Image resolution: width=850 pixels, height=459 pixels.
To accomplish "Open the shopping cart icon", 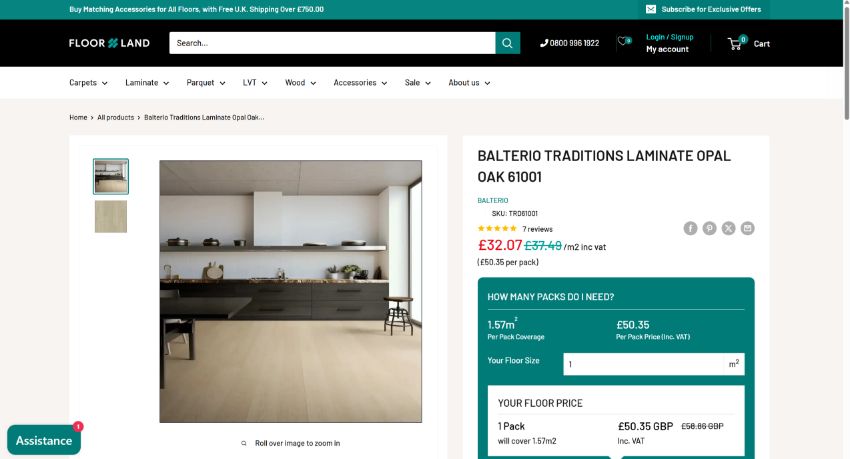I will pyautogui.click(x=736, y=43).
